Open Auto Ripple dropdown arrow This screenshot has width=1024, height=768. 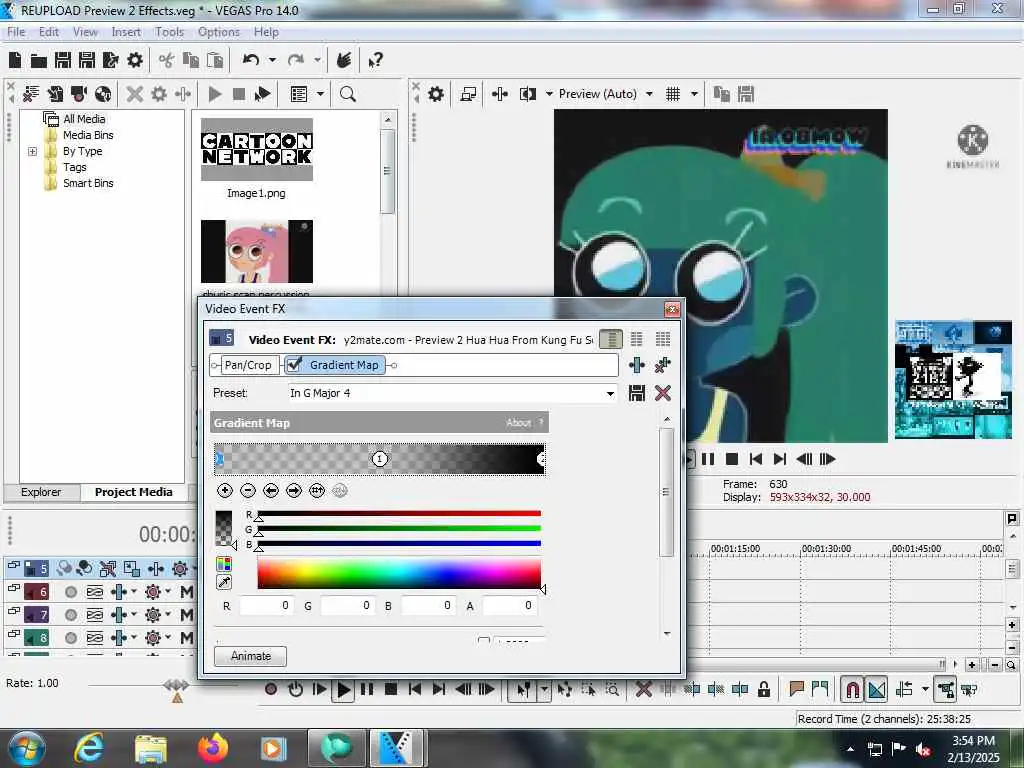coord(925,690)
